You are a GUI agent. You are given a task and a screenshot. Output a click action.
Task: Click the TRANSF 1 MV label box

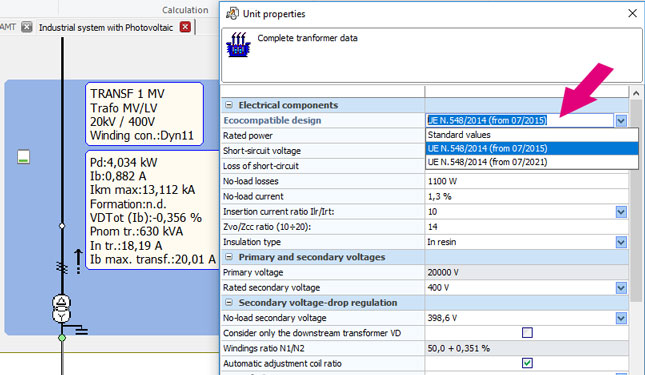pyautogui.click(x=144, y=114)
